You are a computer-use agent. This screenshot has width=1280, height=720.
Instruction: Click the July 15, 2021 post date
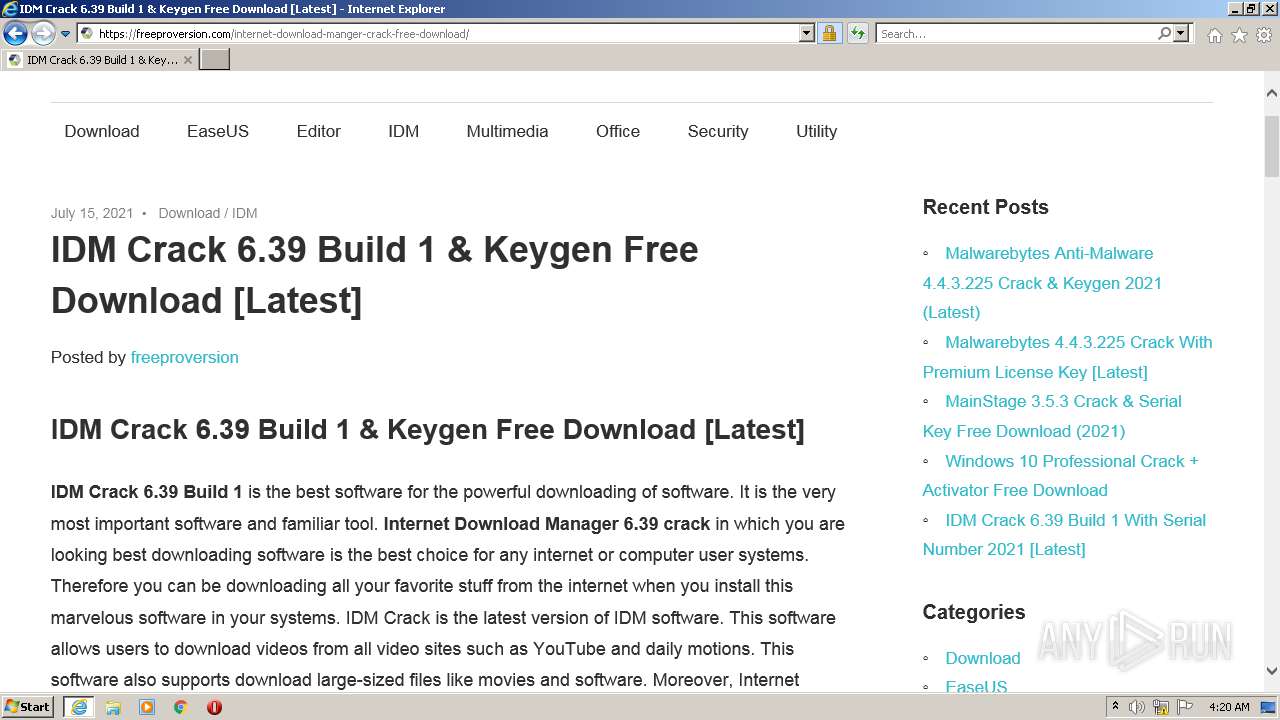point(92,213)
